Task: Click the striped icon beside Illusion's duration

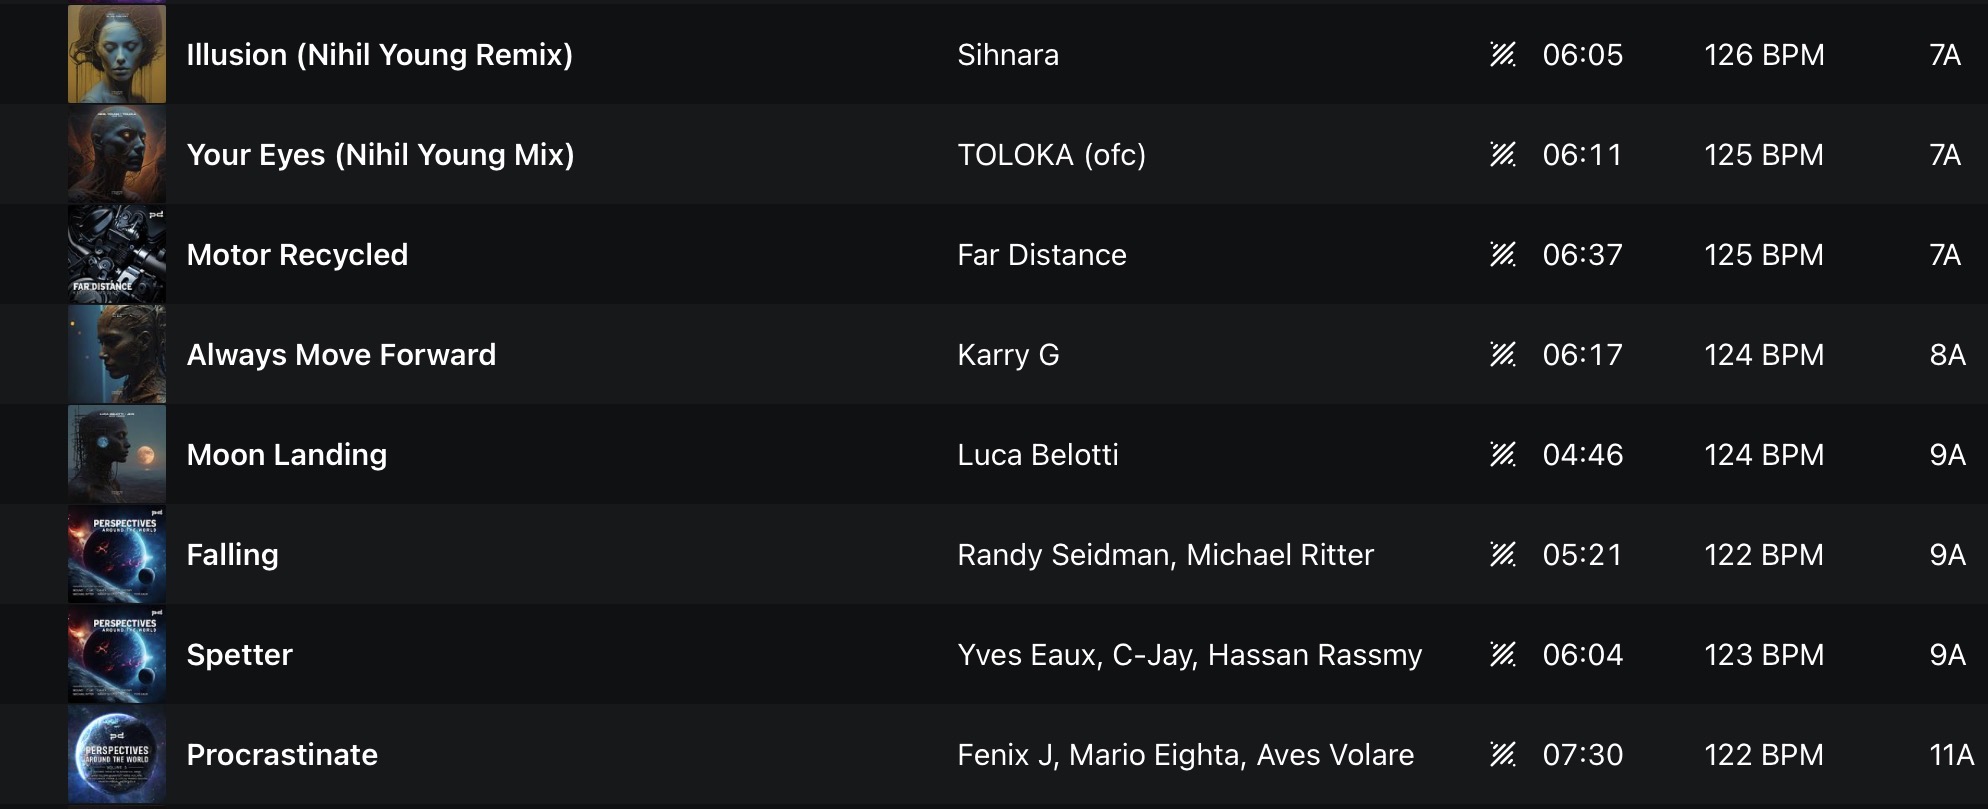Action: pyautogui.click(x=1502, y=55)
